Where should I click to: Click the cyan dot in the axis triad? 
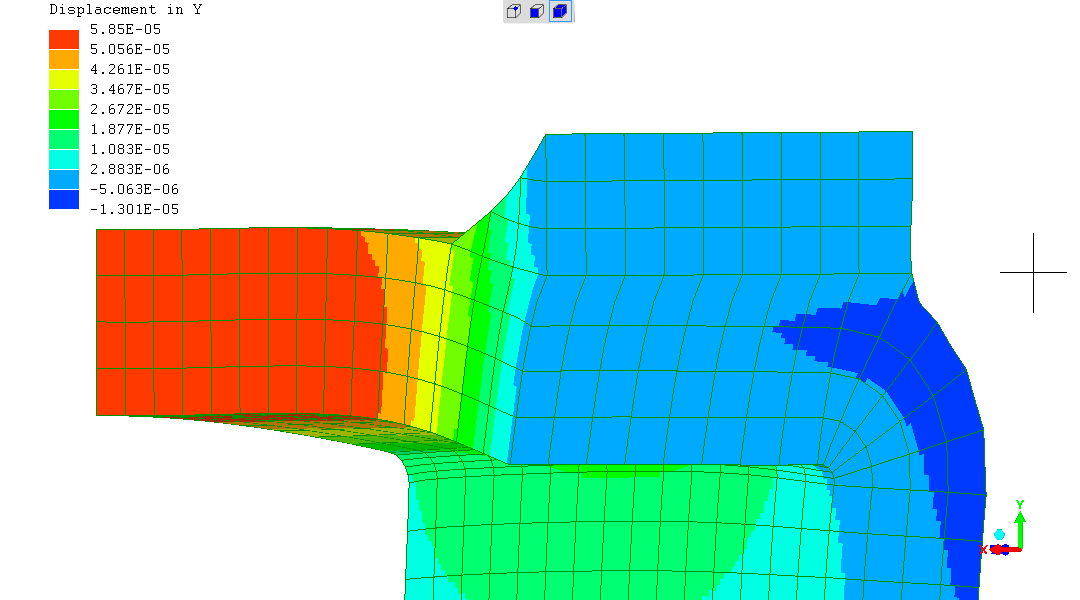[x=999, y=535]
